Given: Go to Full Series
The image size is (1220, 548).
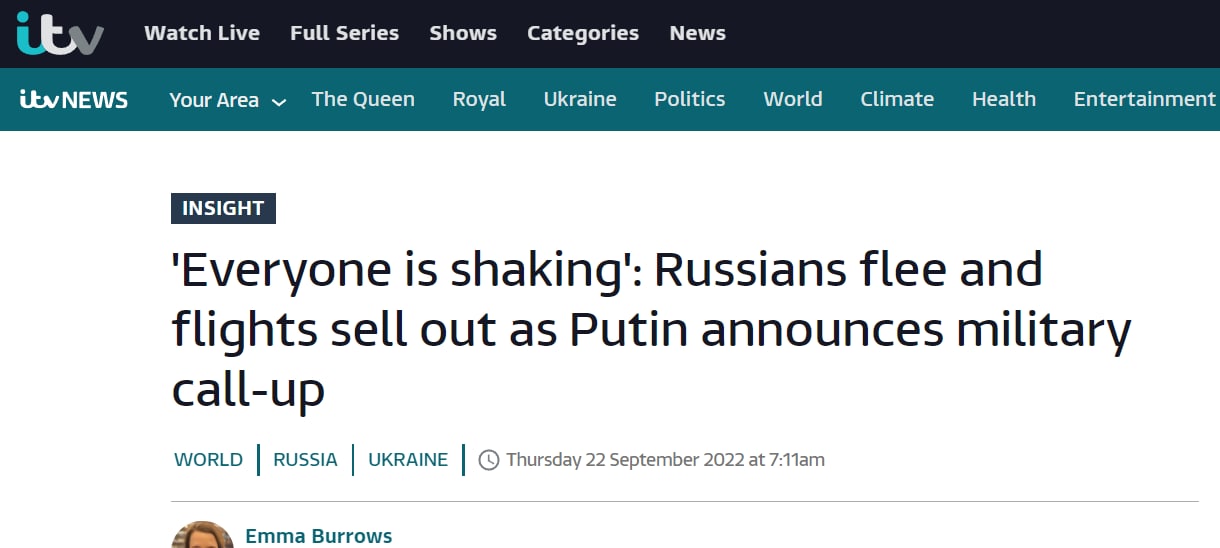Looking at the screenshot, I should pyautogui.click(x=344, y=33).
